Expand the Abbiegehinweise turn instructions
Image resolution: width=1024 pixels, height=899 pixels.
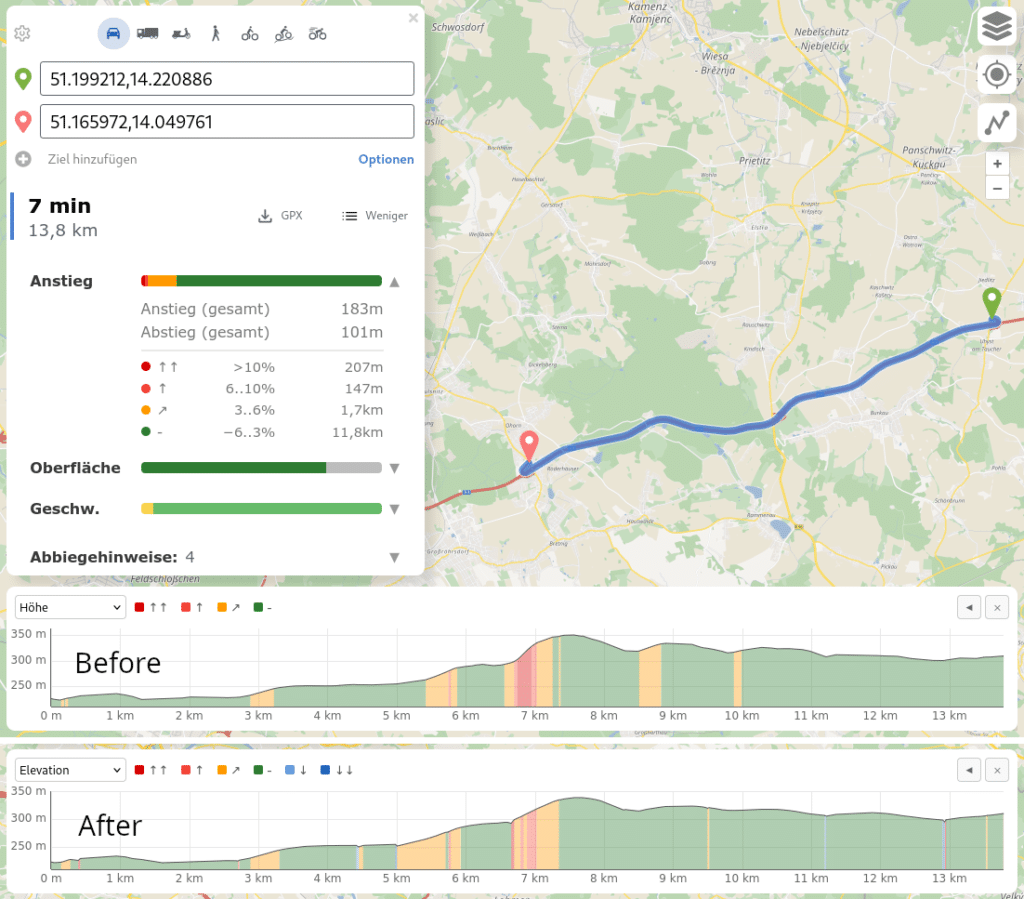coord(394,557)
